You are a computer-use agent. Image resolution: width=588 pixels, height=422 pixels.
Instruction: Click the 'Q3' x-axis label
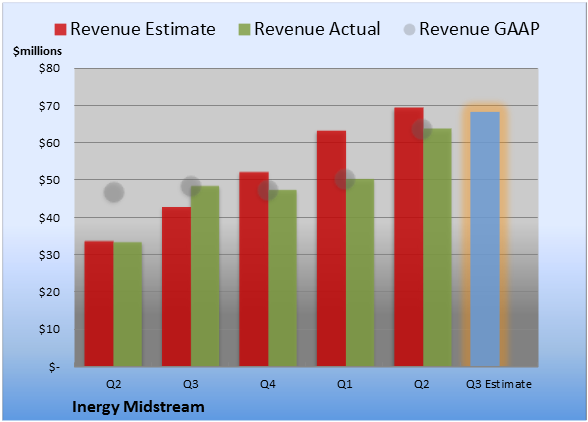(190, 384)
